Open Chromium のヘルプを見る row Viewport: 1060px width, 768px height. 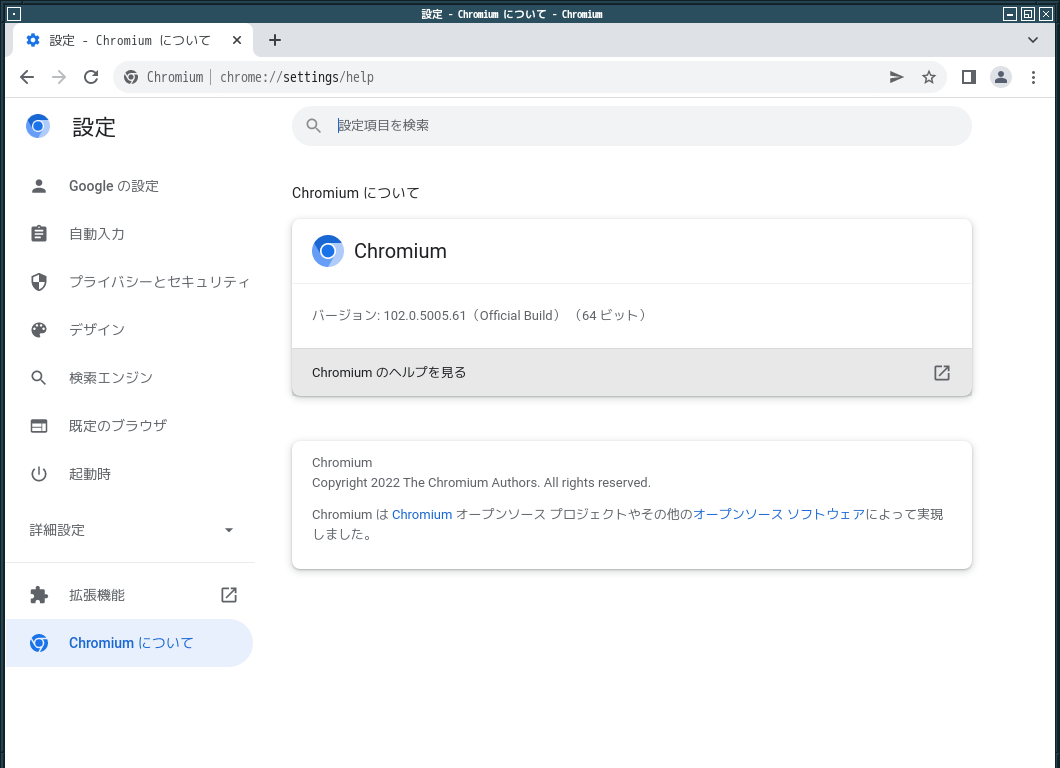(x=631, y=373)
